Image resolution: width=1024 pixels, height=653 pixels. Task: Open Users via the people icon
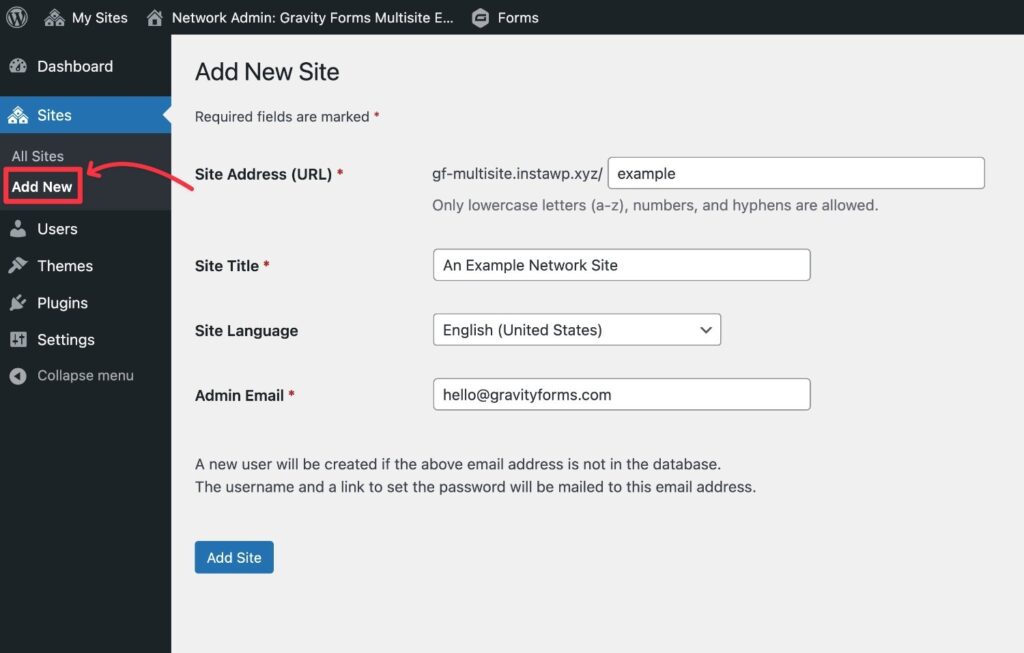[x=21, y=228]
